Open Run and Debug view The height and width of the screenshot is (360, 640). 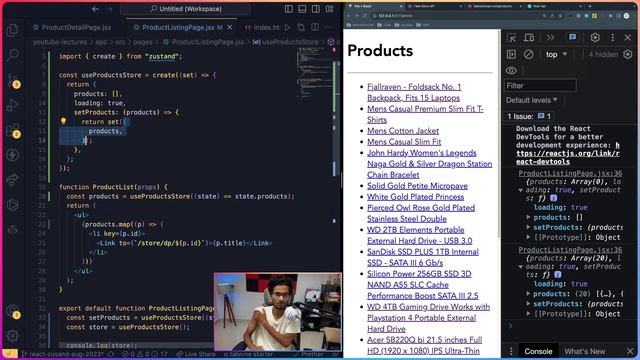coord(13,105)
